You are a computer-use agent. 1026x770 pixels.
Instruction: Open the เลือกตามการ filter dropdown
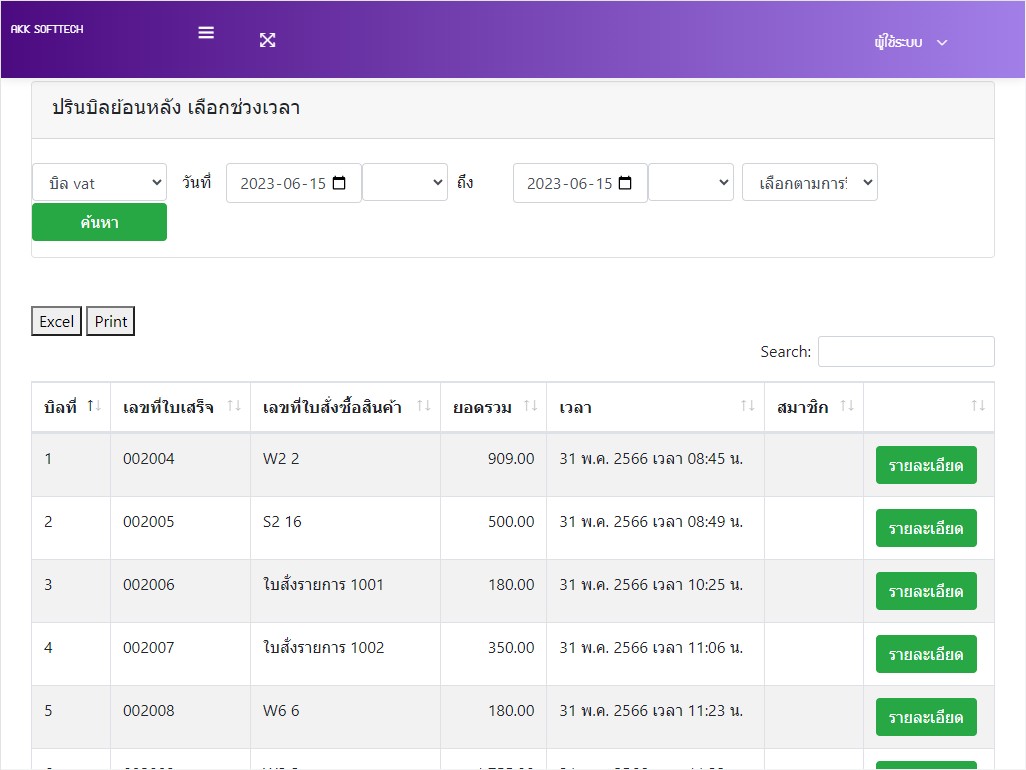click(809, 183)
